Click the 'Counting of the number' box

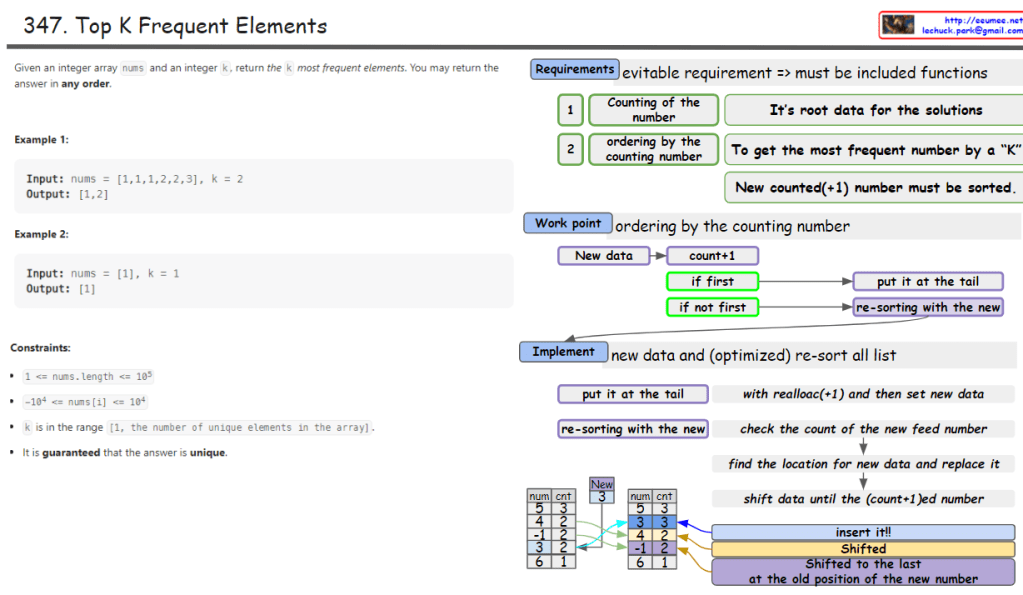coord(653,110)
